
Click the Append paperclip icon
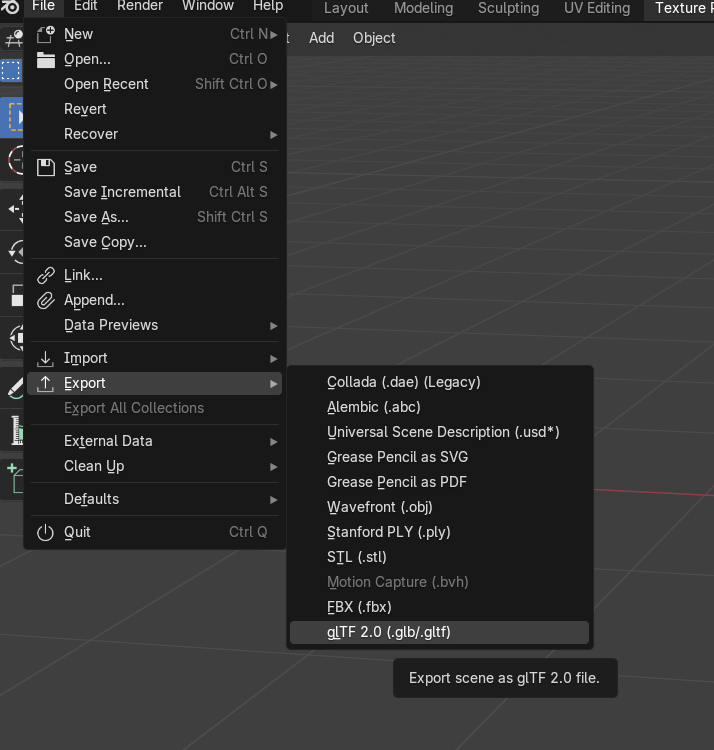coord(45,300)
